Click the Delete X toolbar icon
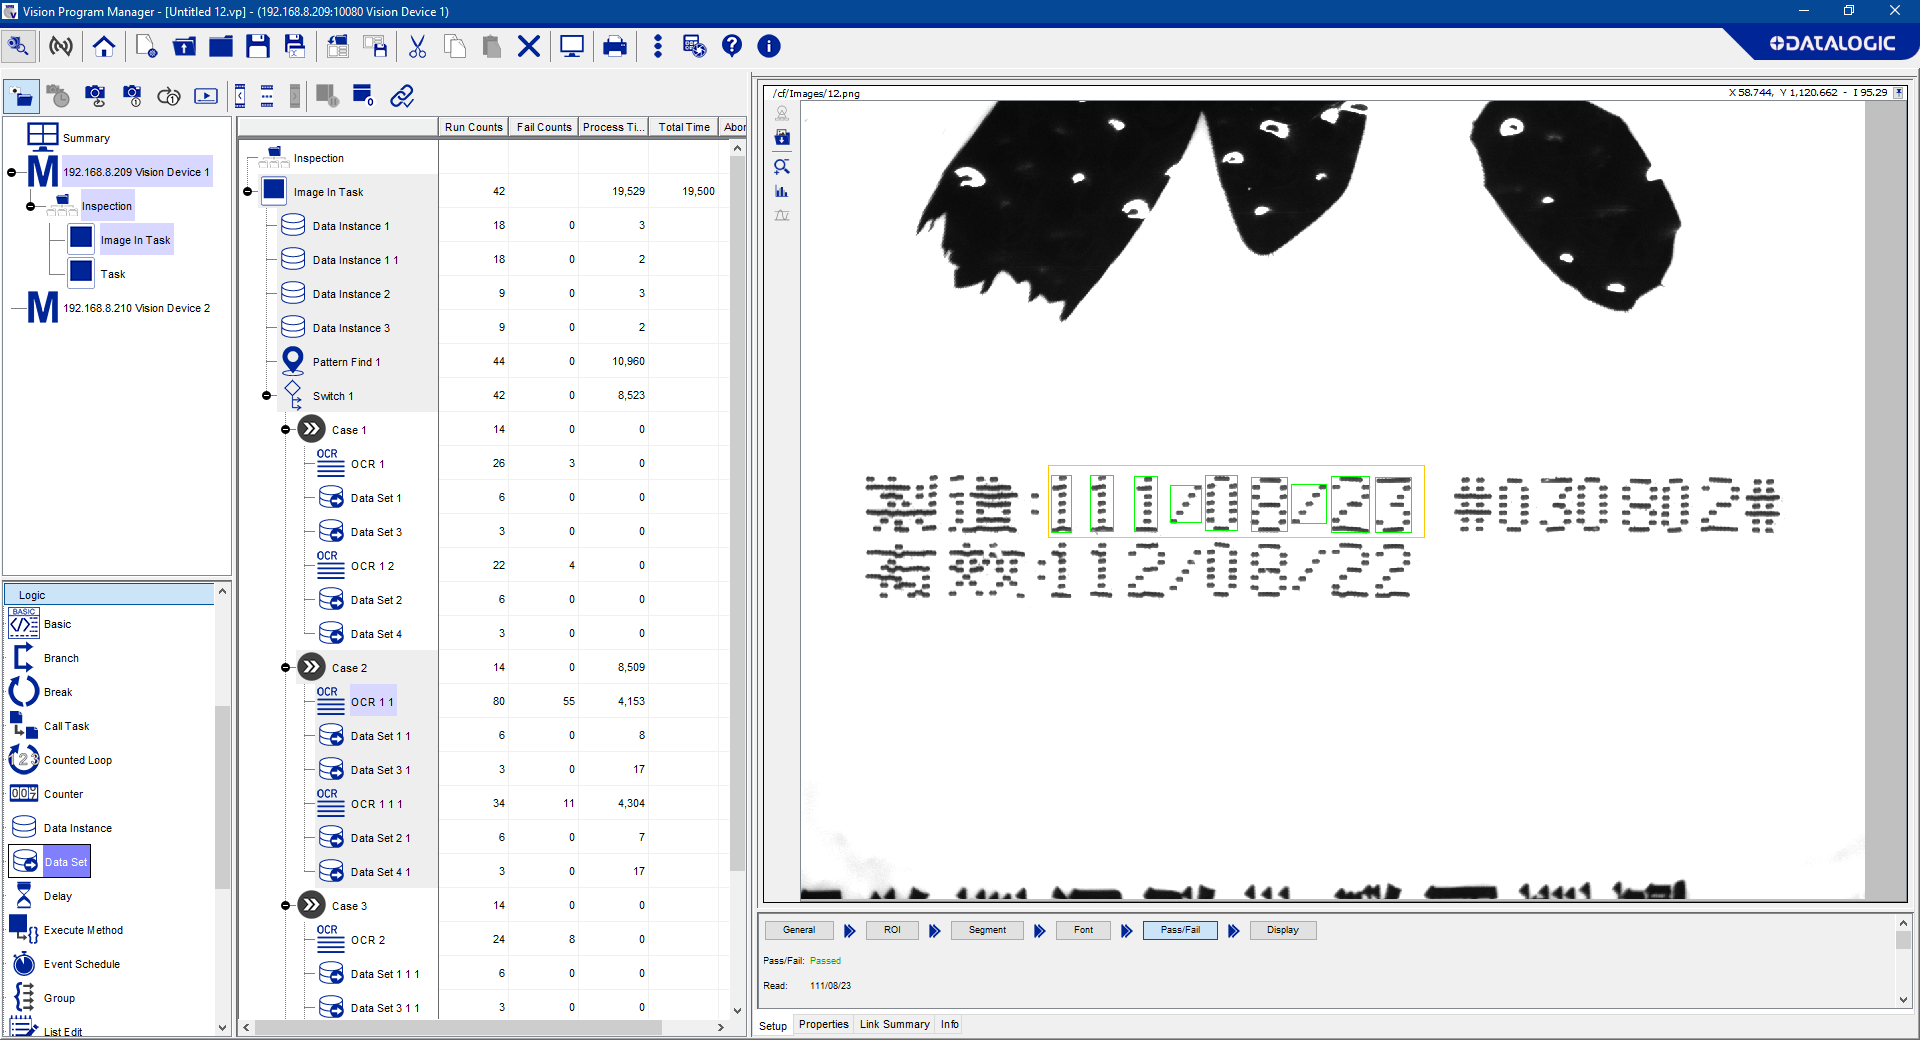Viewport: 1920px width, 1040px height. click(529, 46)
